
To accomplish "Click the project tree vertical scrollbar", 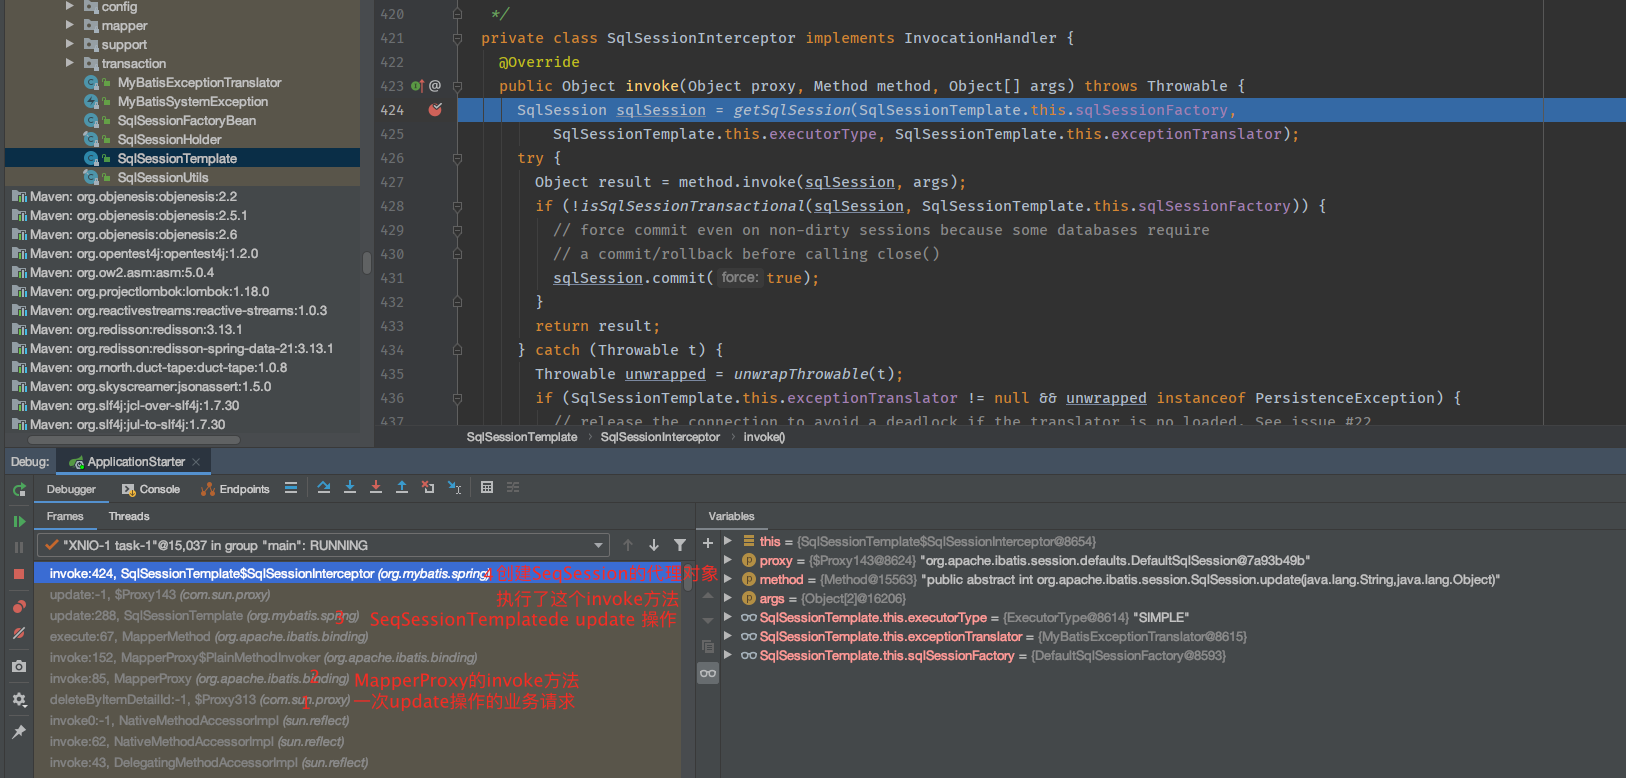I will 367,262.
